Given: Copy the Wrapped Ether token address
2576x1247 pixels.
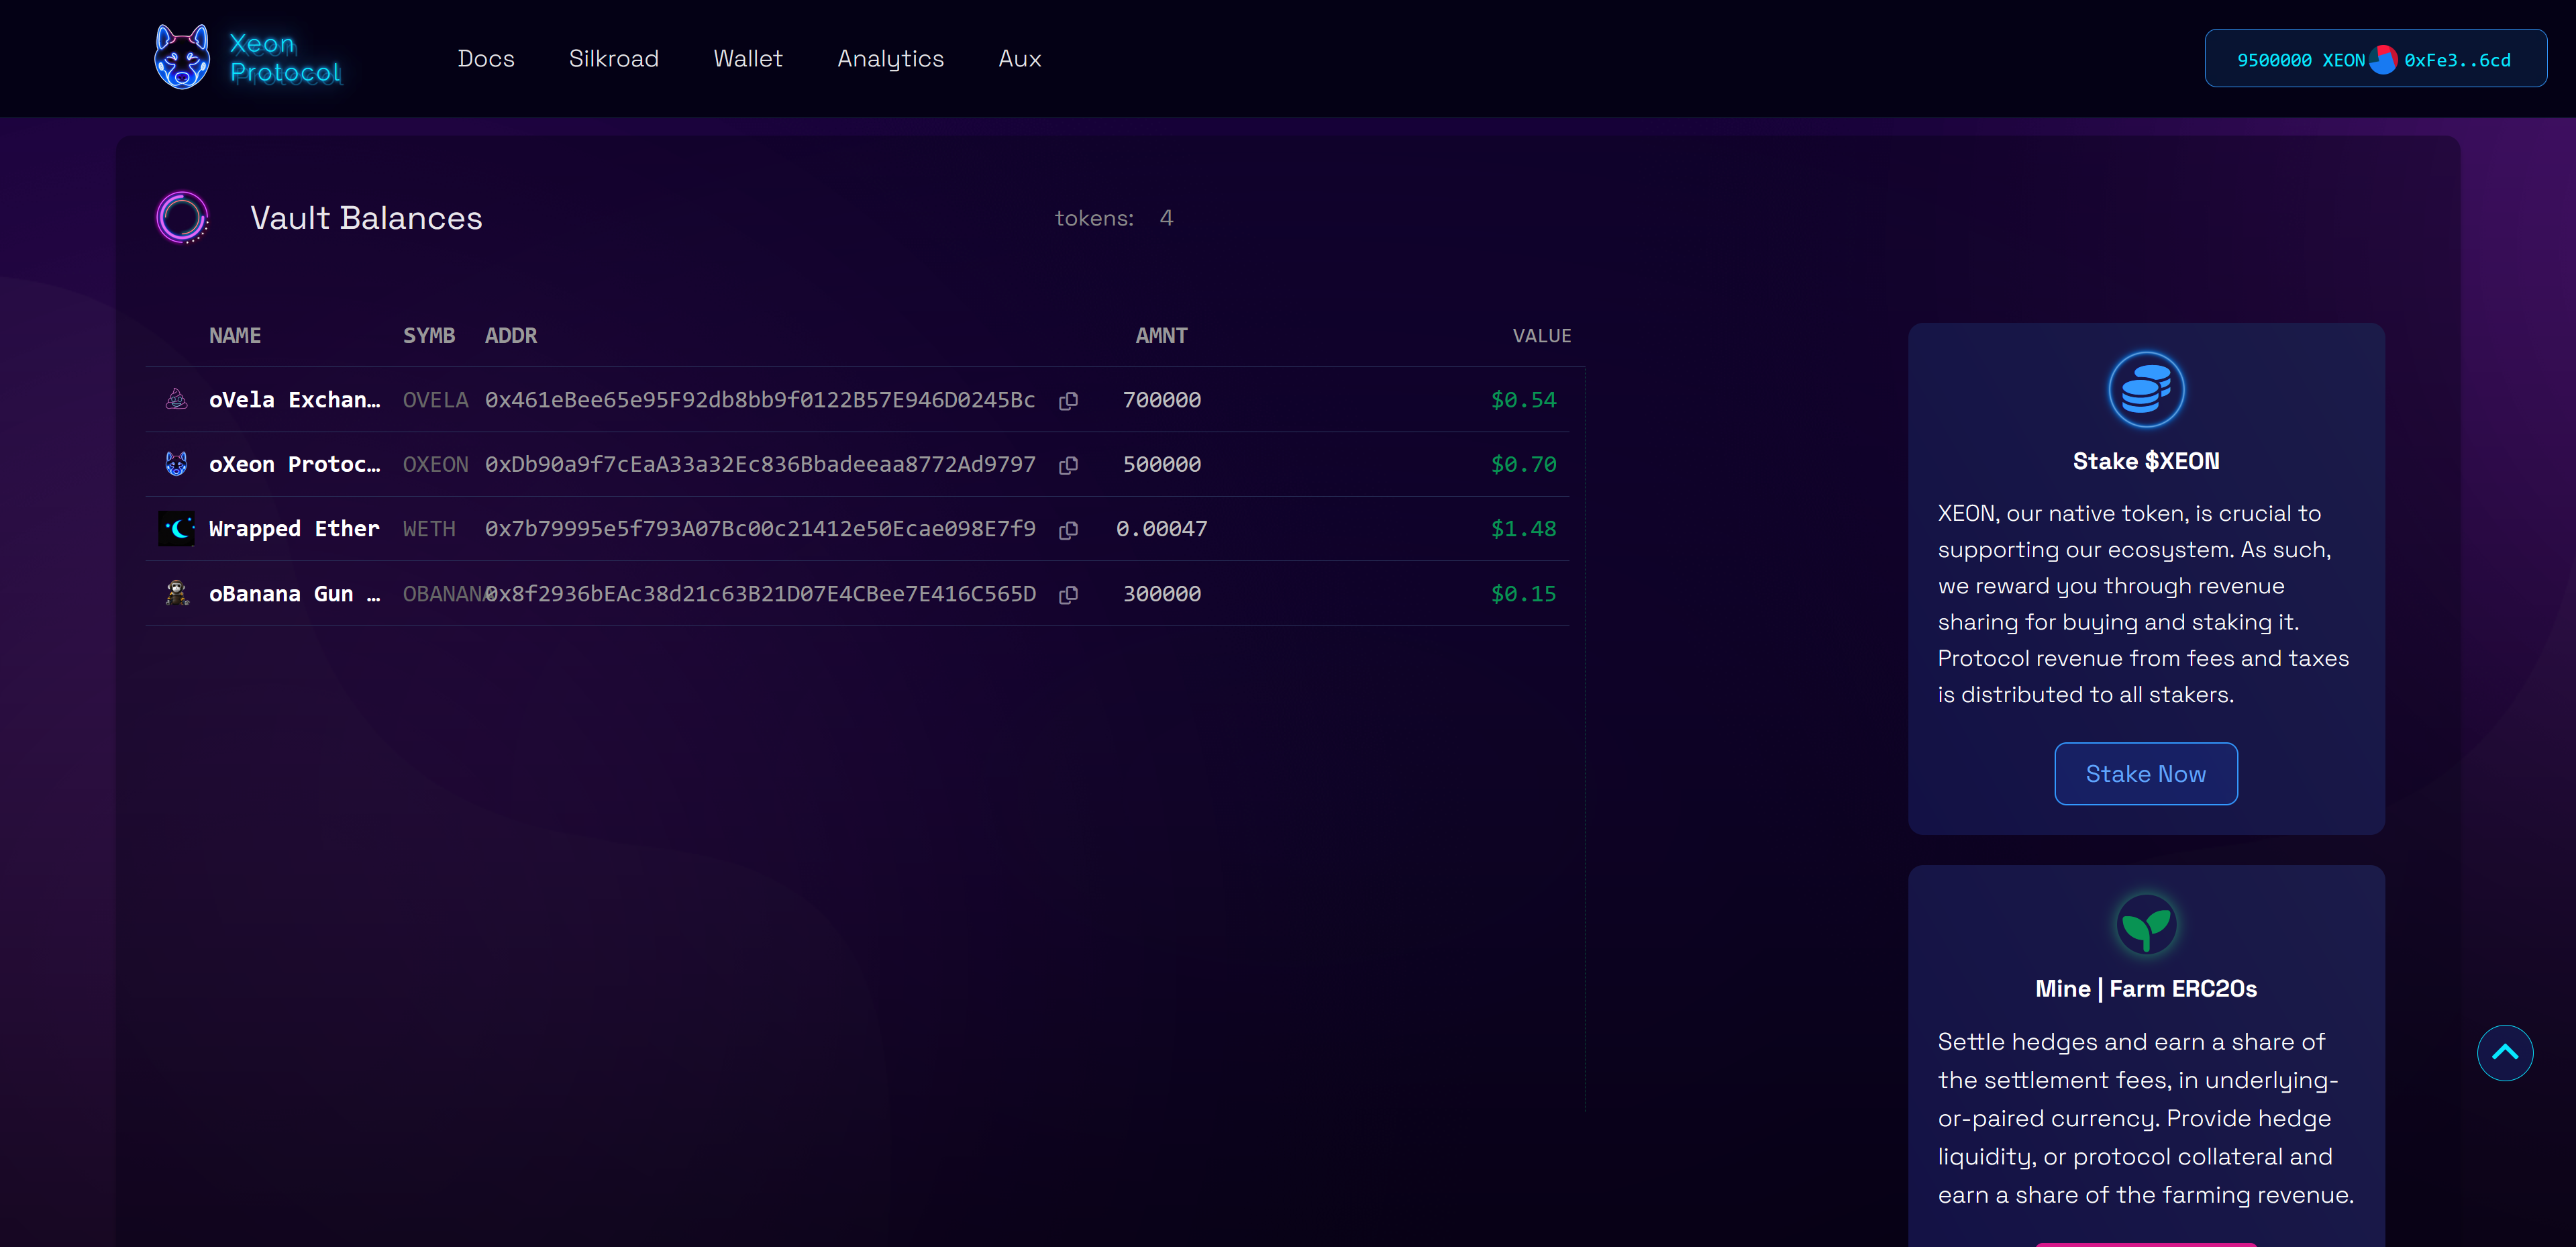Looking at the screenshot, I should coord(1068,530).
